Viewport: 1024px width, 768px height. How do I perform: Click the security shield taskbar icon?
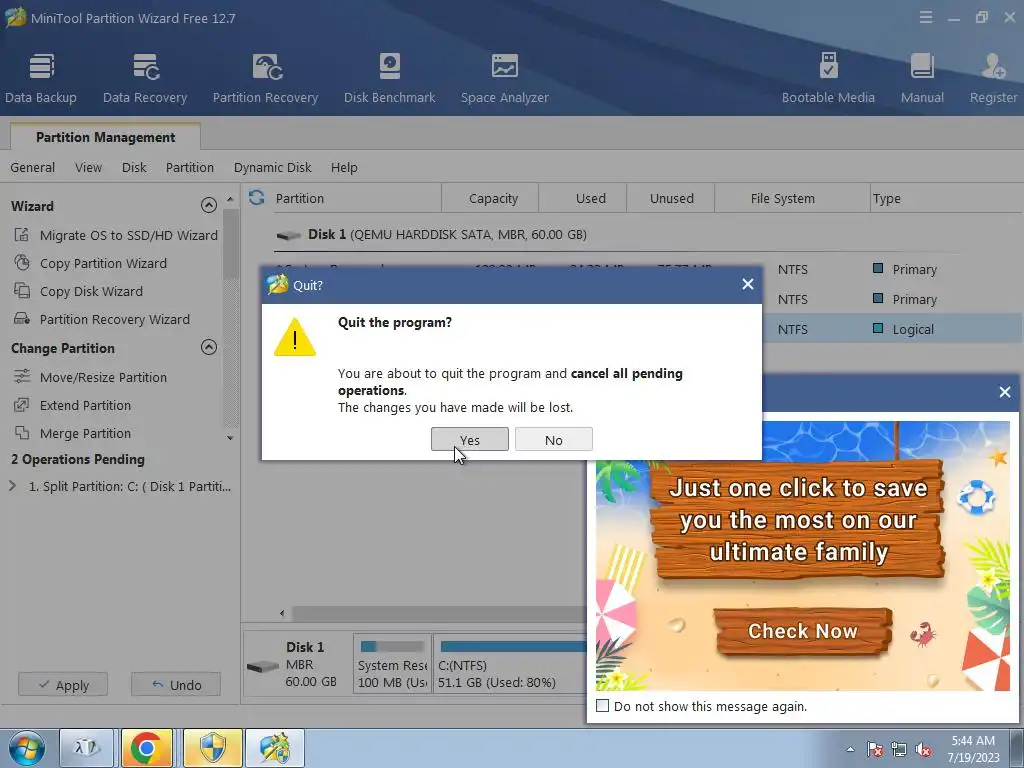pos(212,748)
